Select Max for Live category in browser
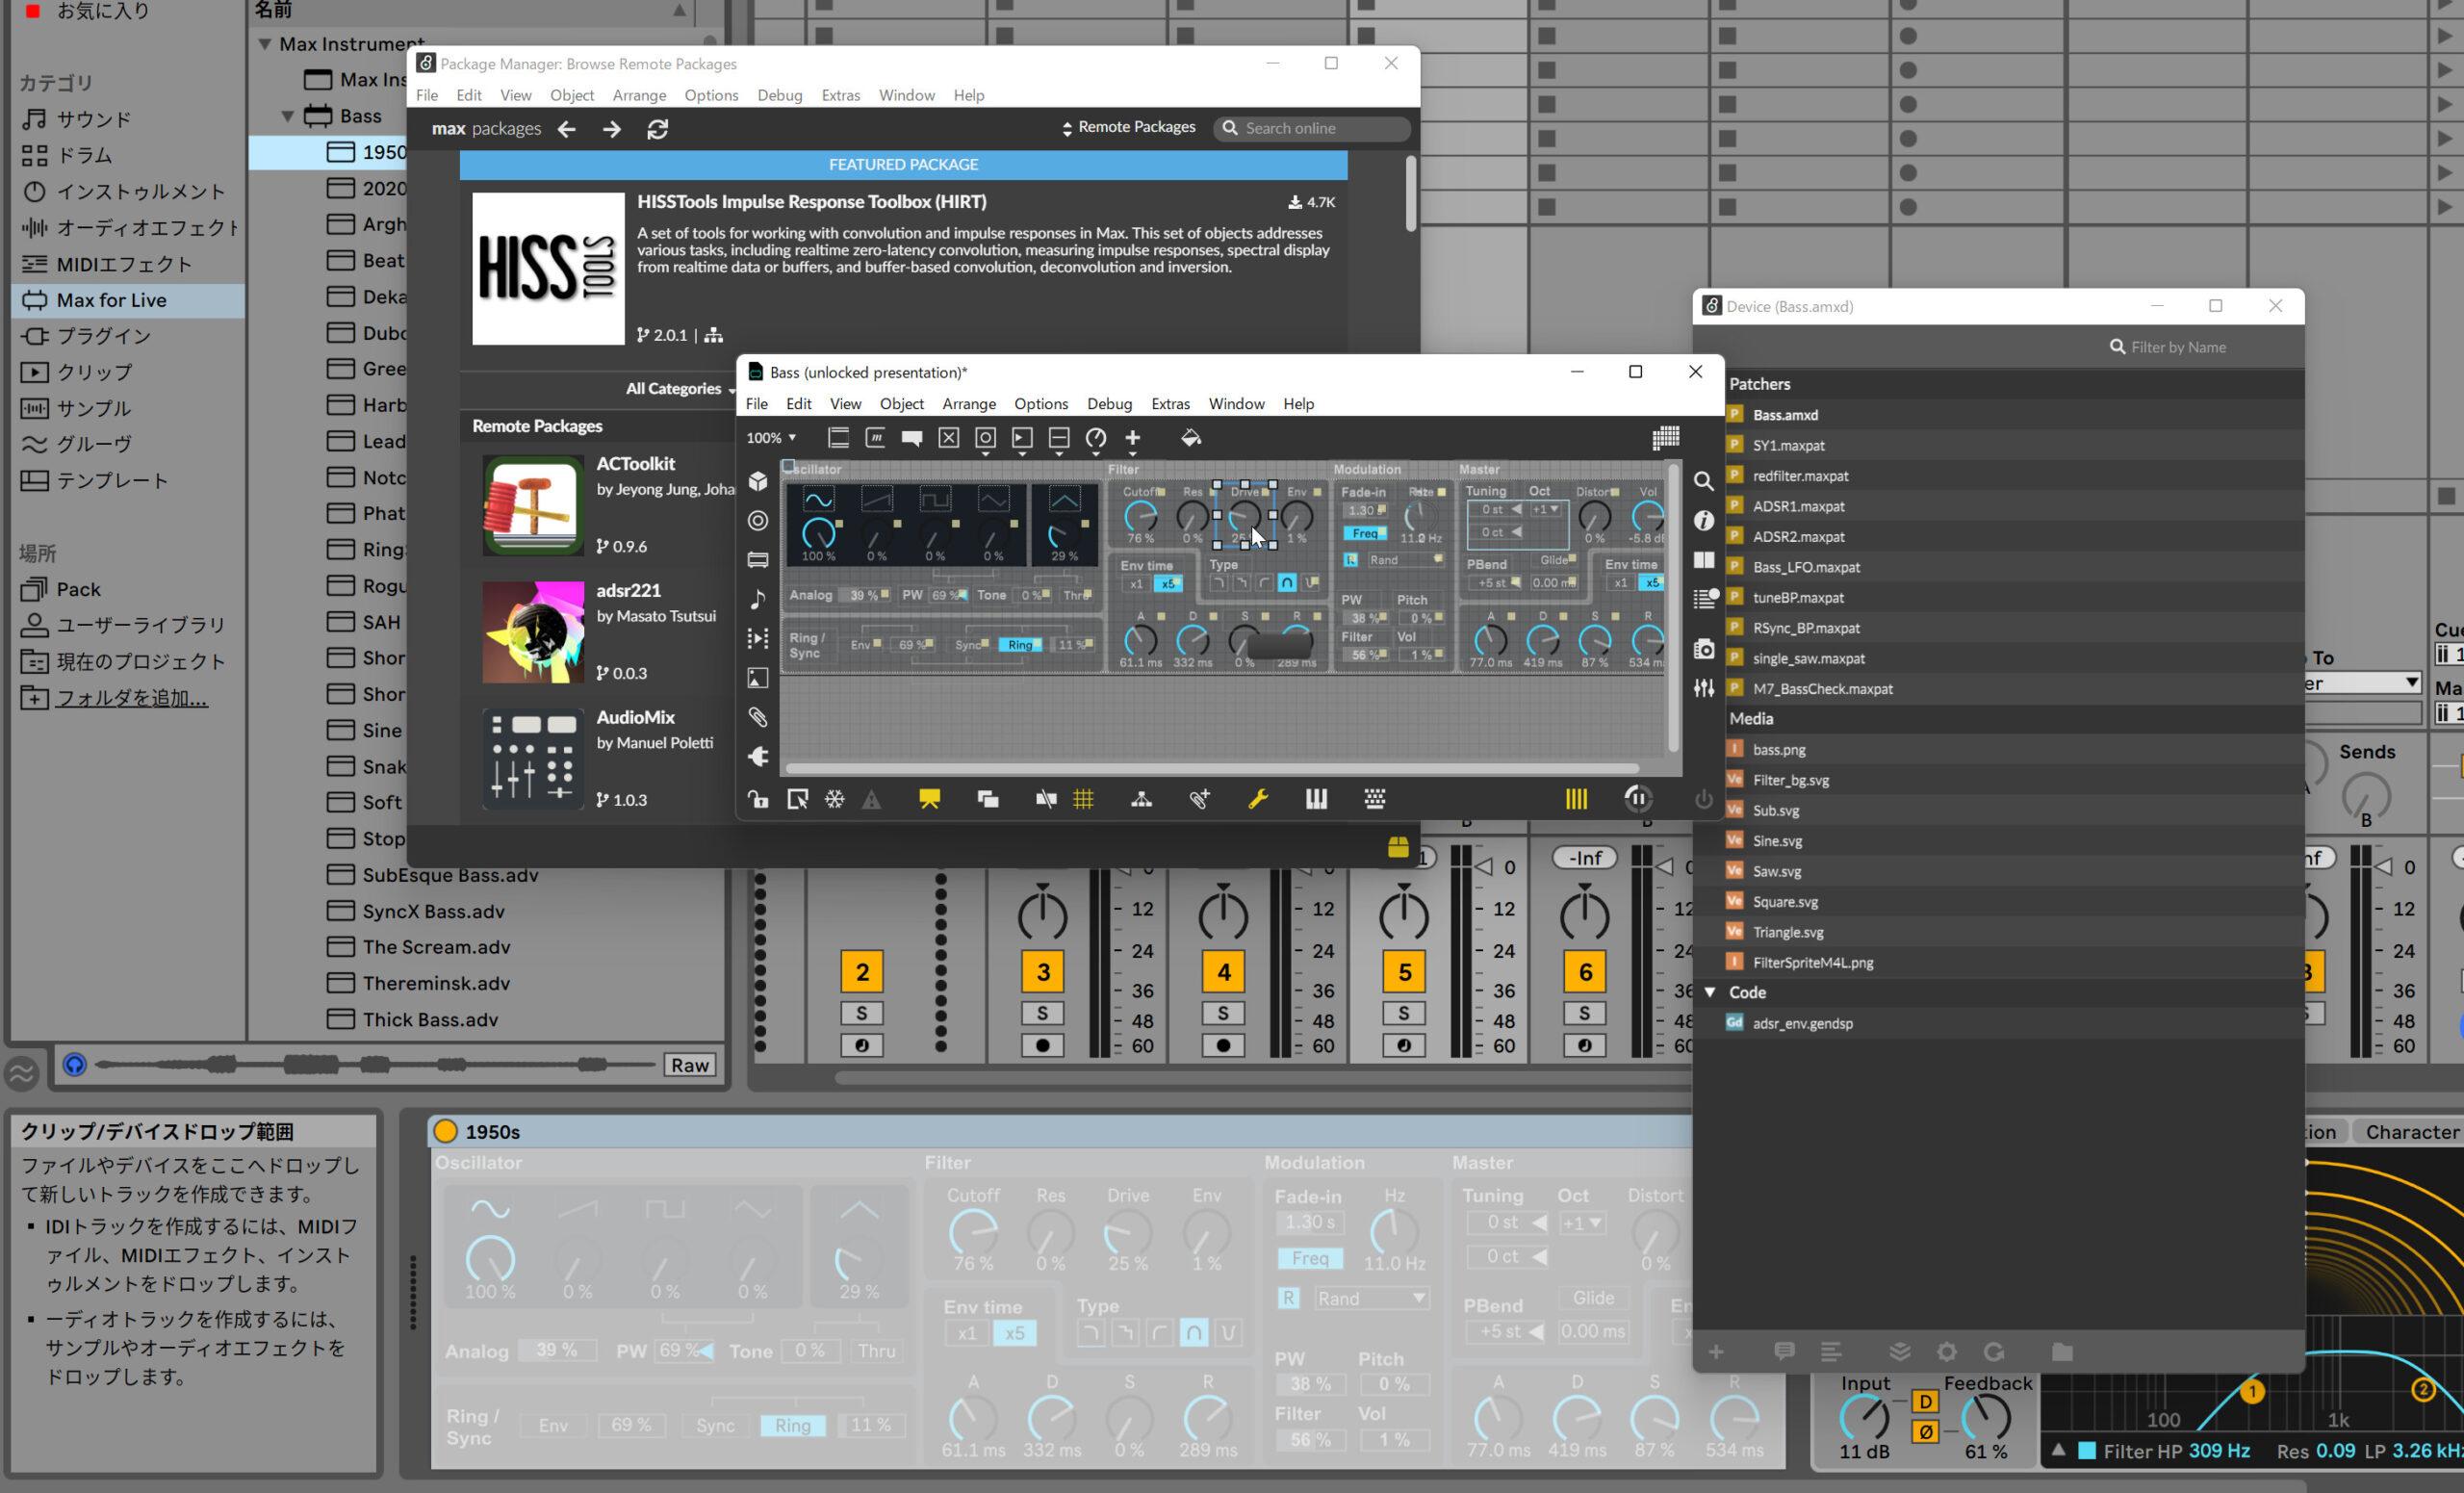 click(128, 300)
